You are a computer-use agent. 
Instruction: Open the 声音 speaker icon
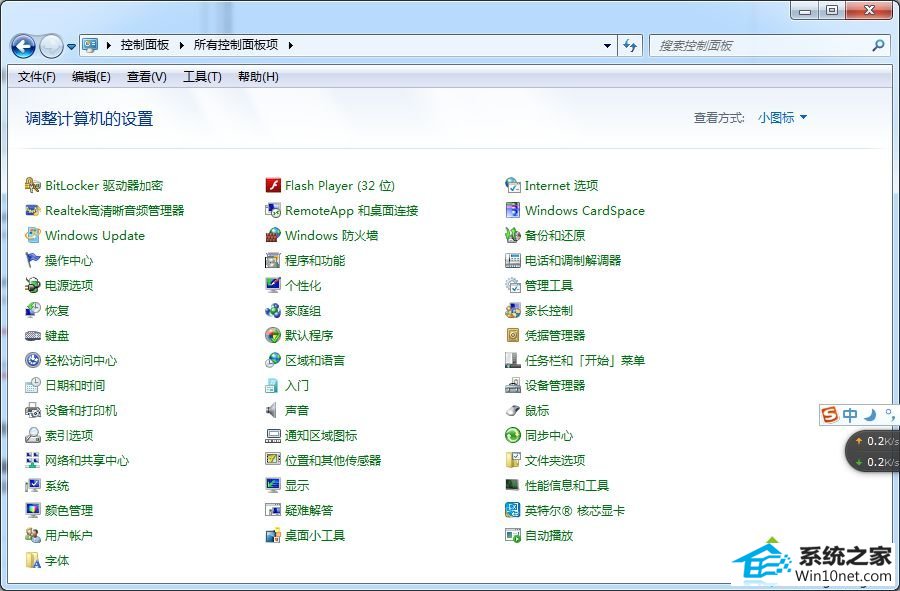click(273, 410)
